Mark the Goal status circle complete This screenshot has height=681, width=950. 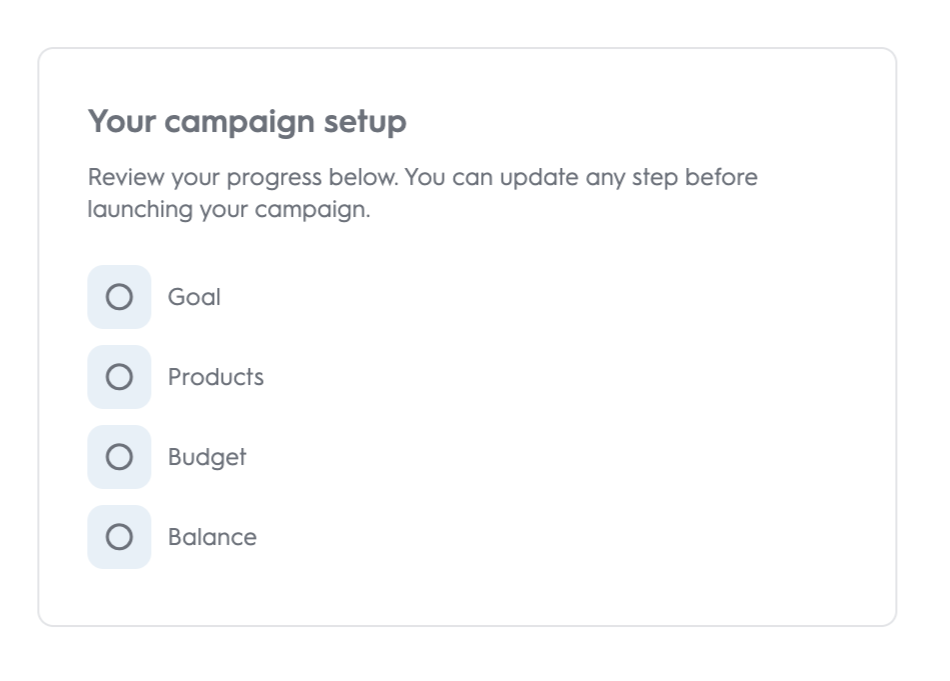pos(119,297)
